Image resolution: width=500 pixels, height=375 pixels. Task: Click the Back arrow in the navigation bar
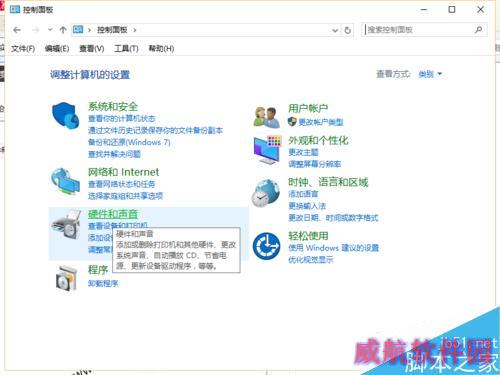pyautogui.click(x=17, y=30)
